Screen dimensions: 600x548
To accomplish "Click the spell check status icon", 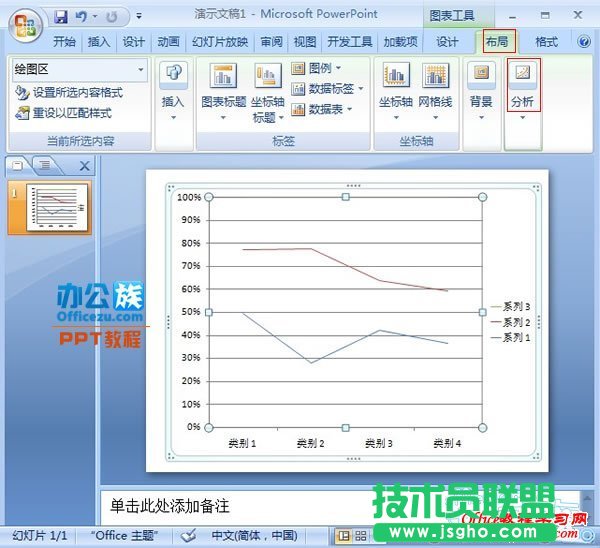I will pos(188,535).
